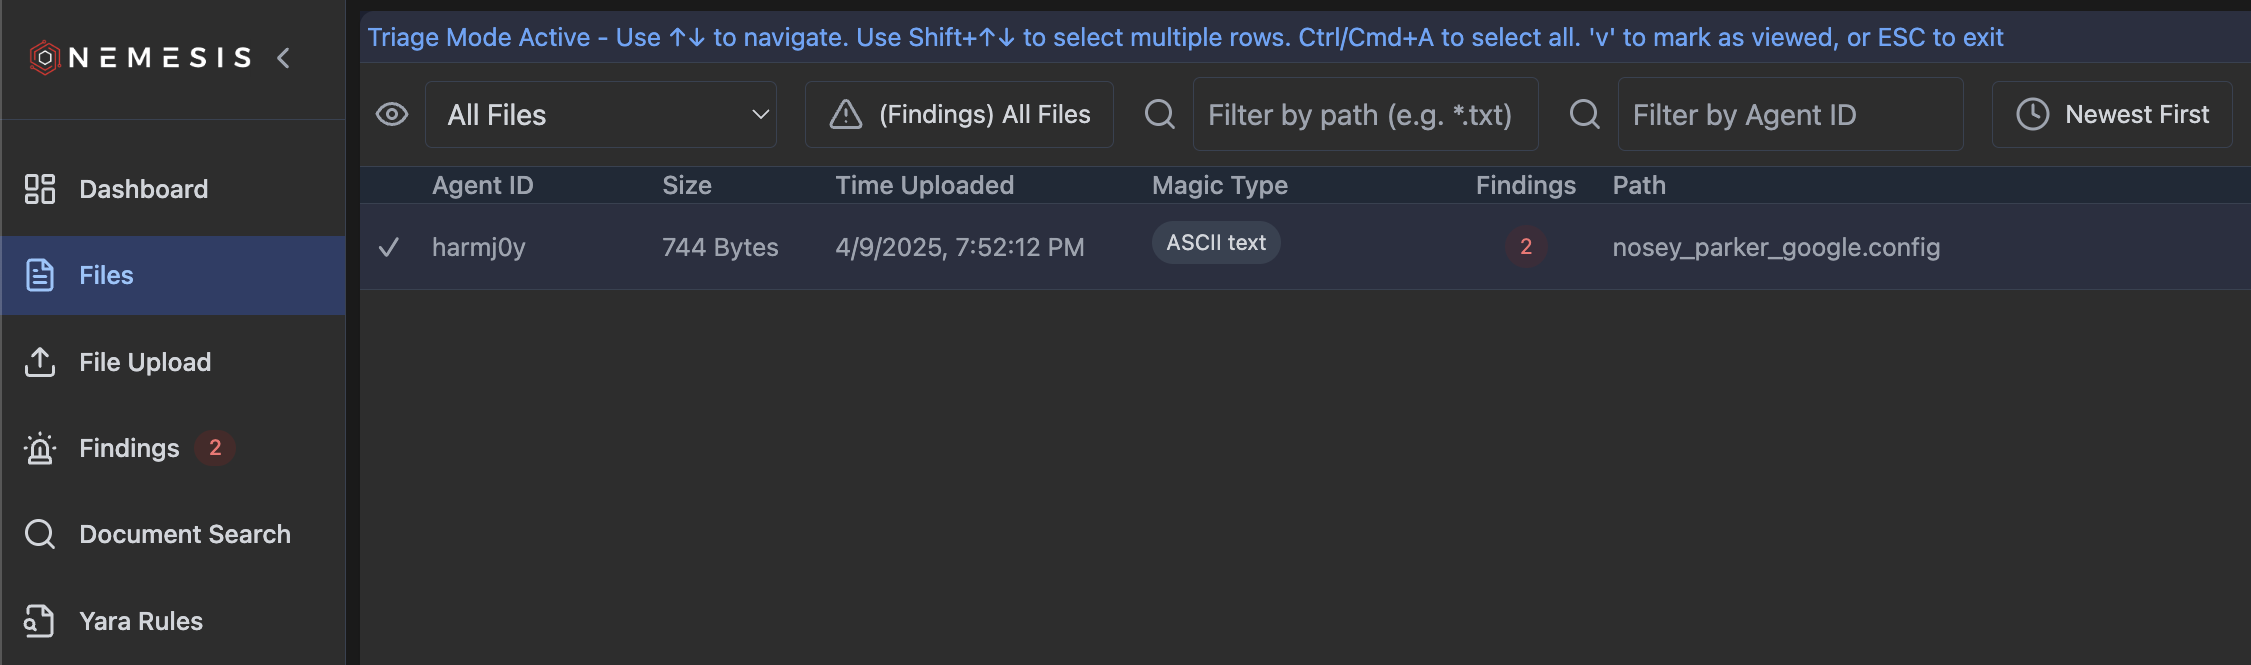Screen dimensions: 2251x665
Task: Switch to the Files menu entry
Action: point(106,275)
